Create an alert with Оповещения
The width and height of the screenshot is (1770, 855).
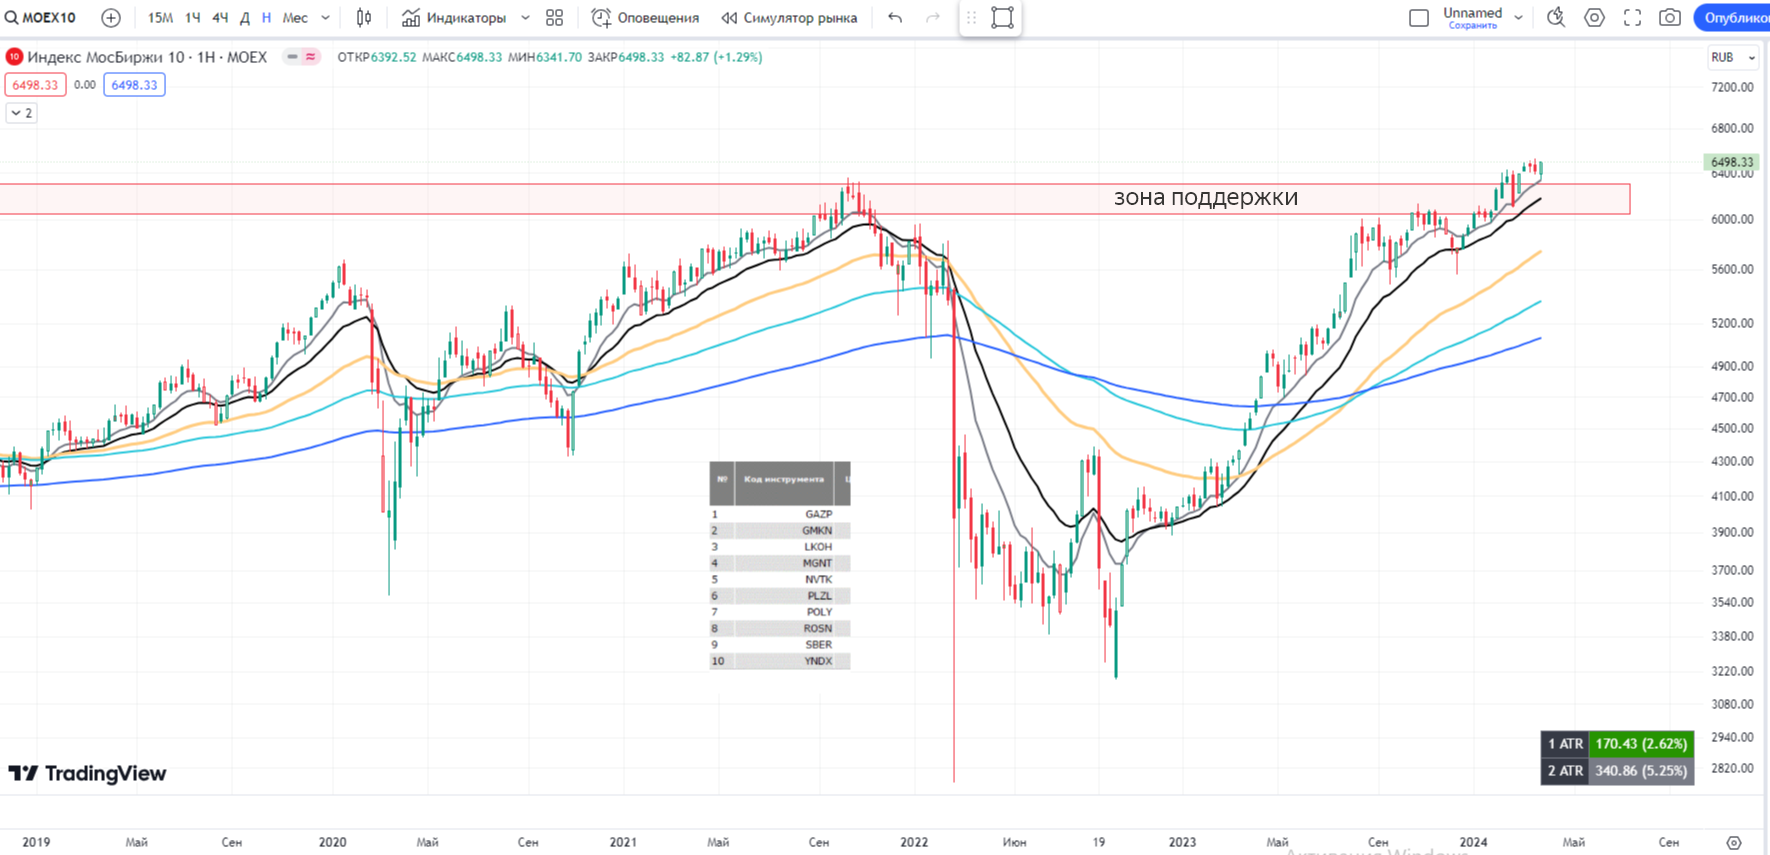click(645, 18)
